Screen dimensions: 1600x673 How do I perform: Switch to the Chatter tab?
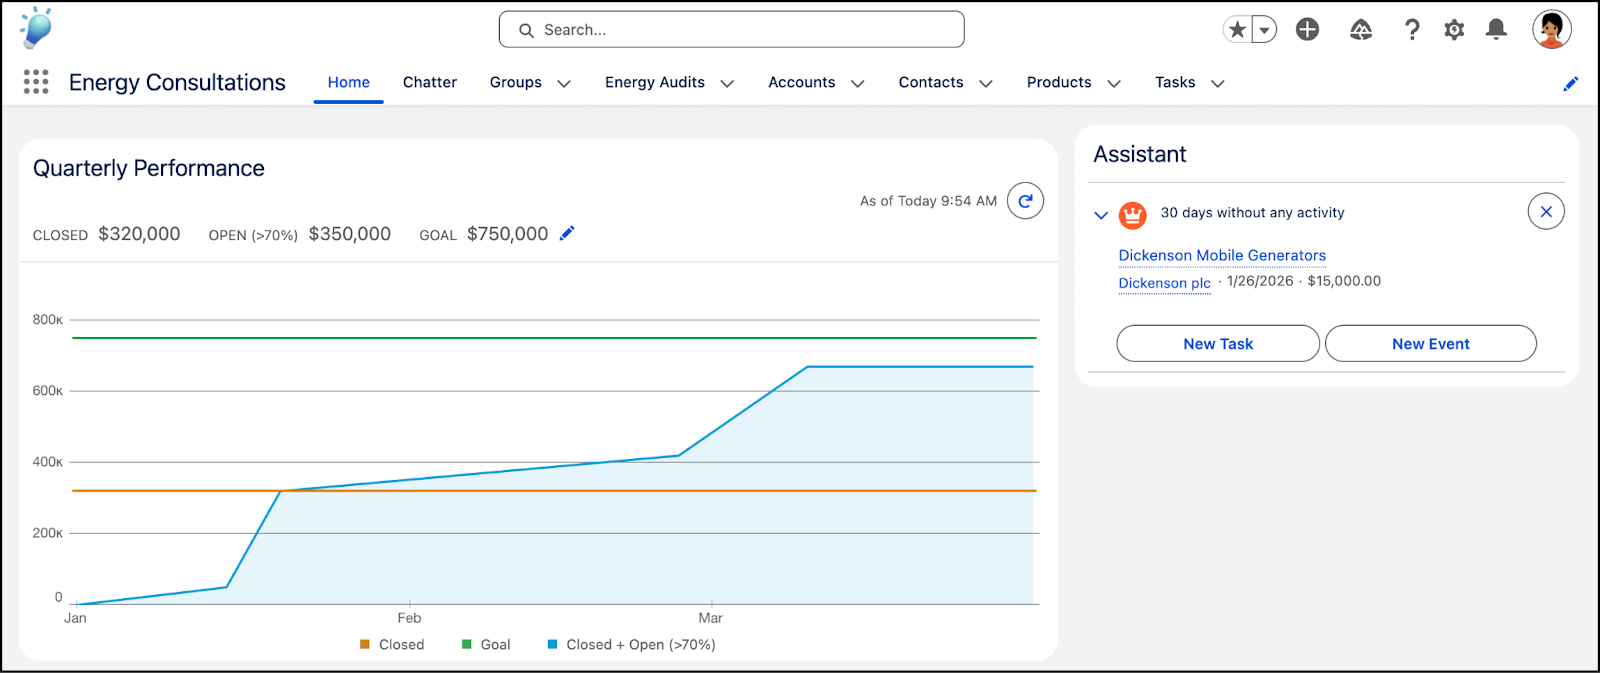pyautogui.click(x=430, y=83)
